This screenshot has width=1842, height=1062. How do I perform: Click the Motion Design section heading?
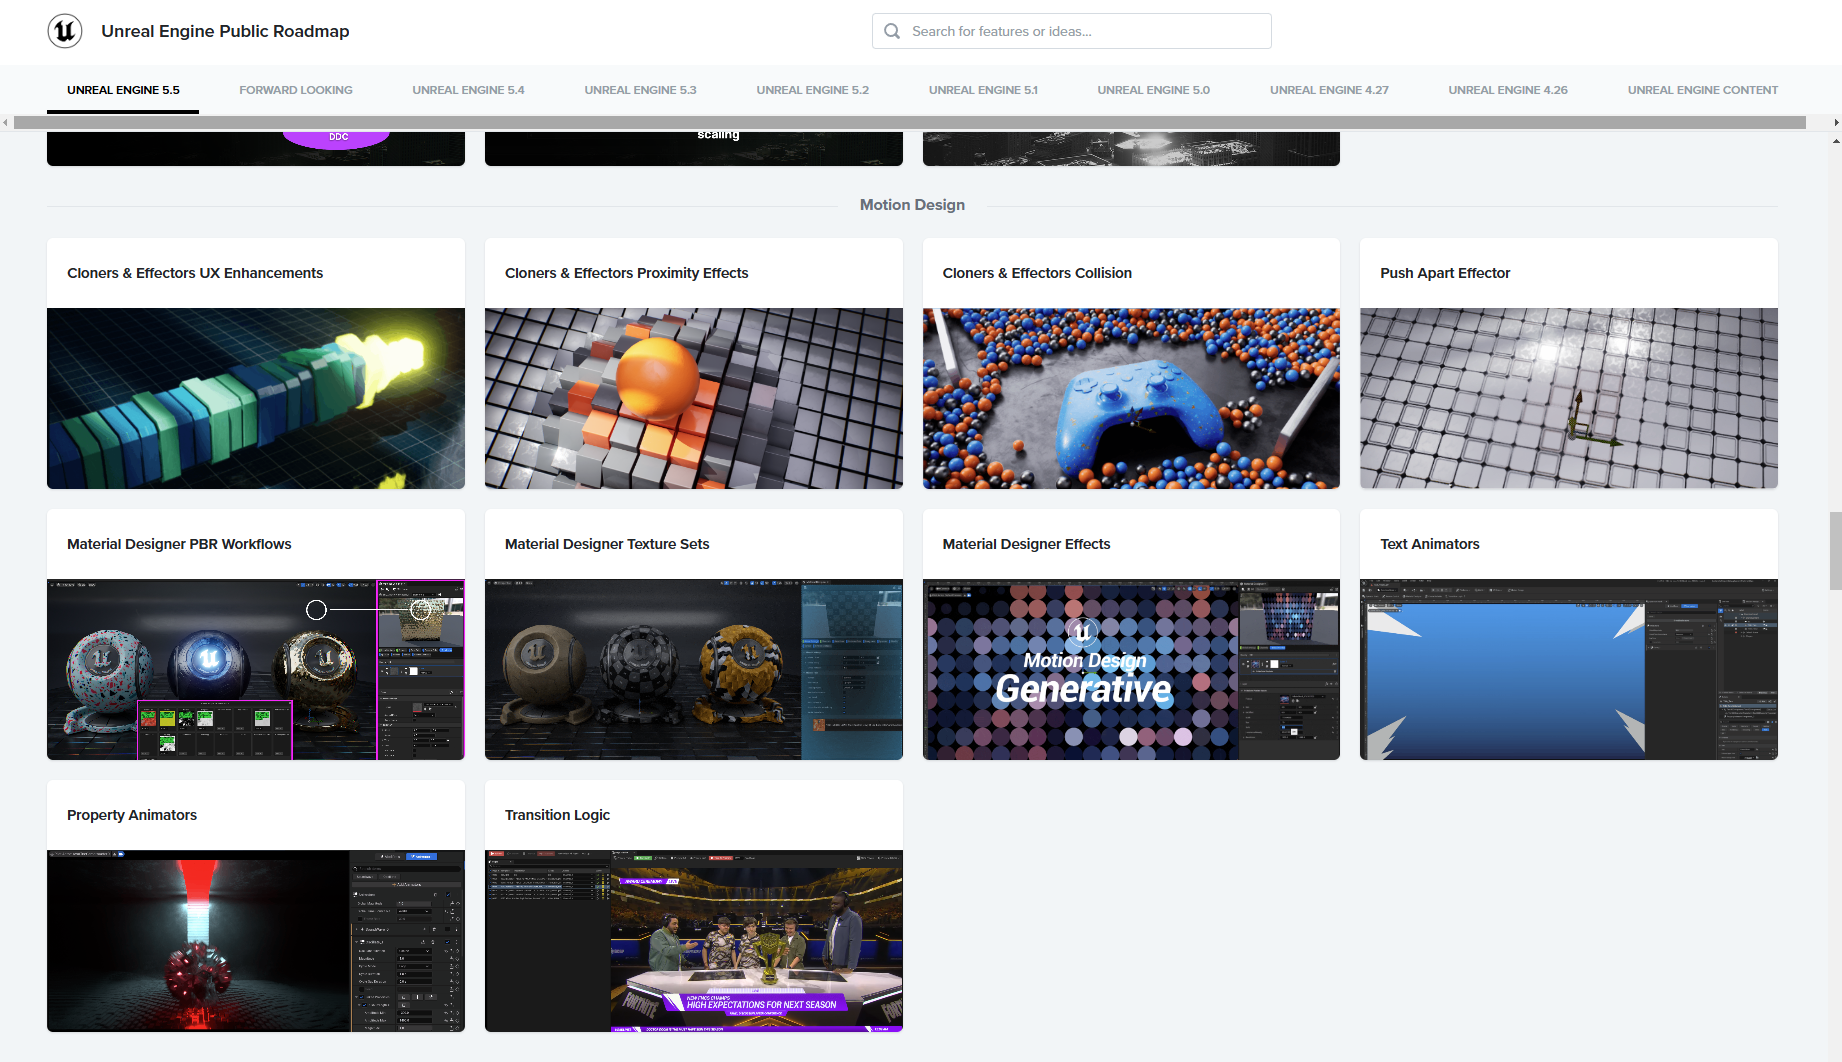pyautogui.click(x=912, y=204)
